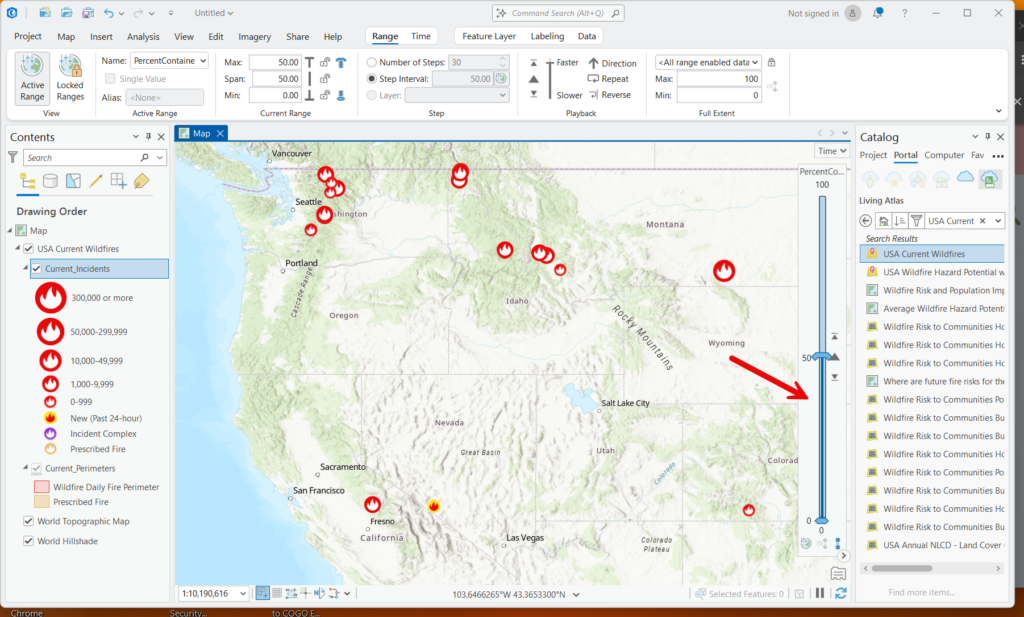1024x617 pixels.
Task: Click the Contents filter funnel icon
Action: coord(12,157)
